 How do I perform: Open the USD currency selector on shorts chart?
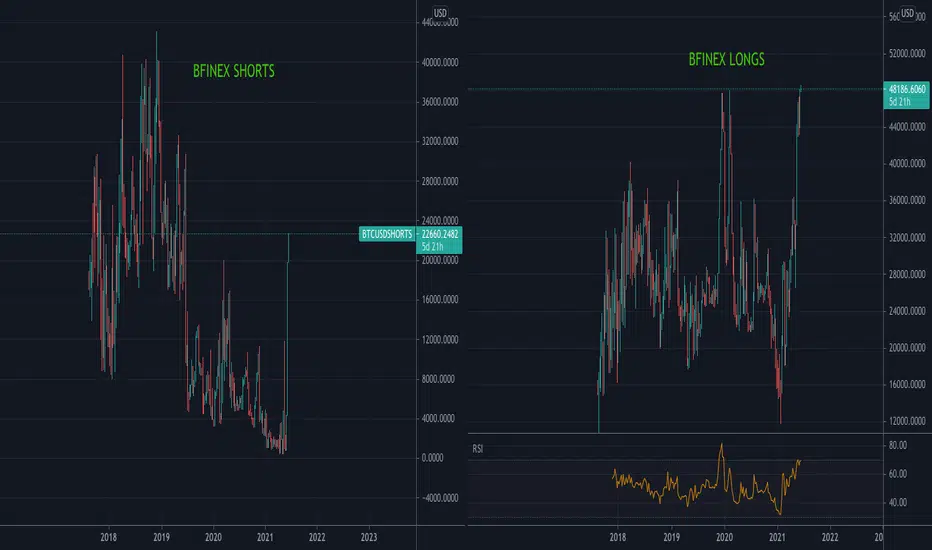[440, 12]
